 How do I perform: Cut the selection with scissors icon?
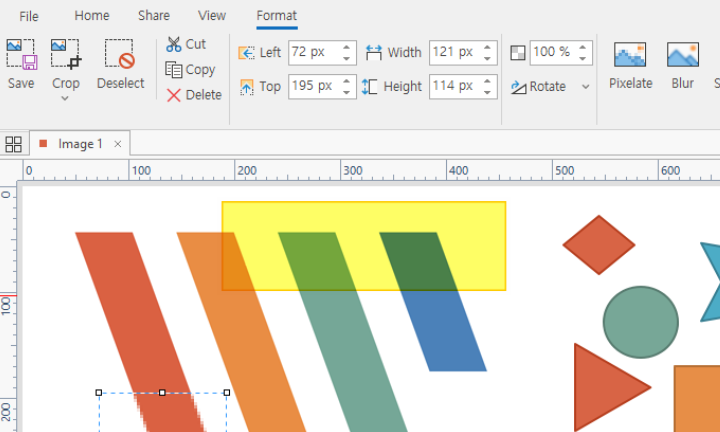point(187,44)
